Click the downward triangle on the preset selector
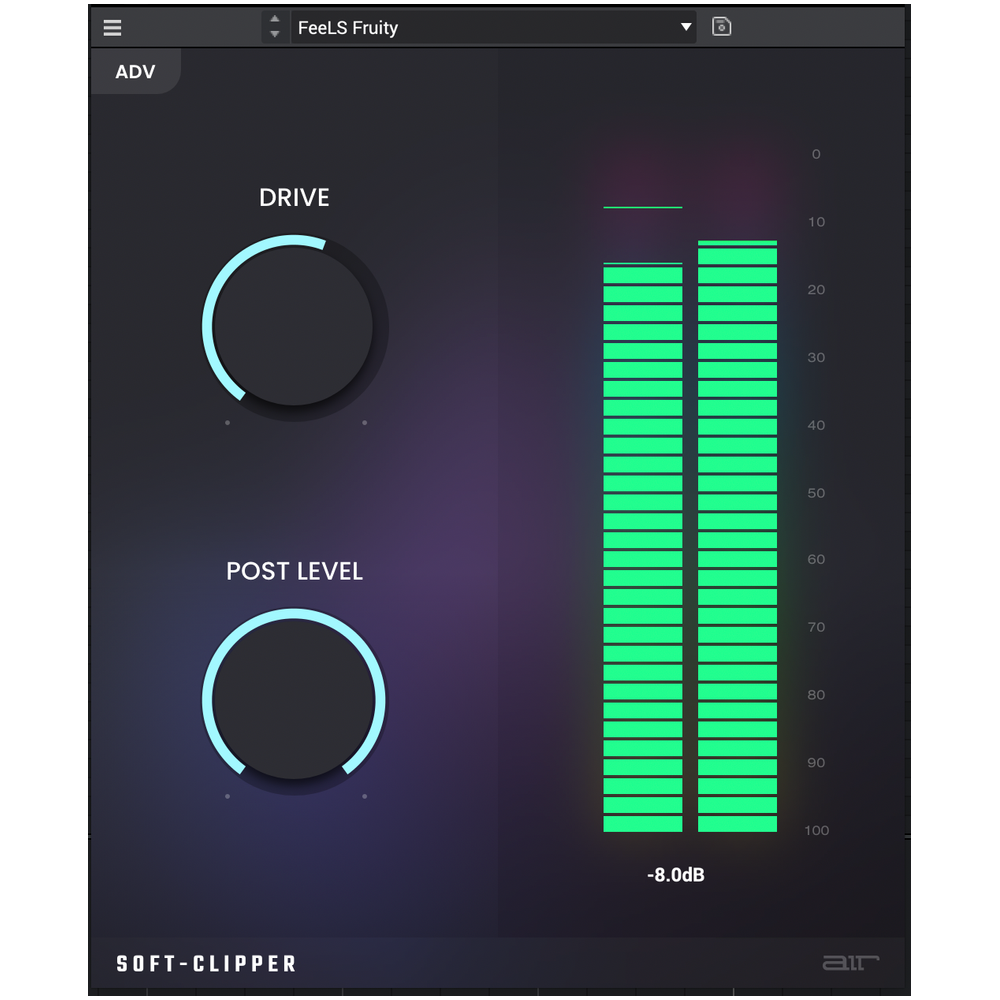Screen dimensions: 1000x1000 (684, 27)
